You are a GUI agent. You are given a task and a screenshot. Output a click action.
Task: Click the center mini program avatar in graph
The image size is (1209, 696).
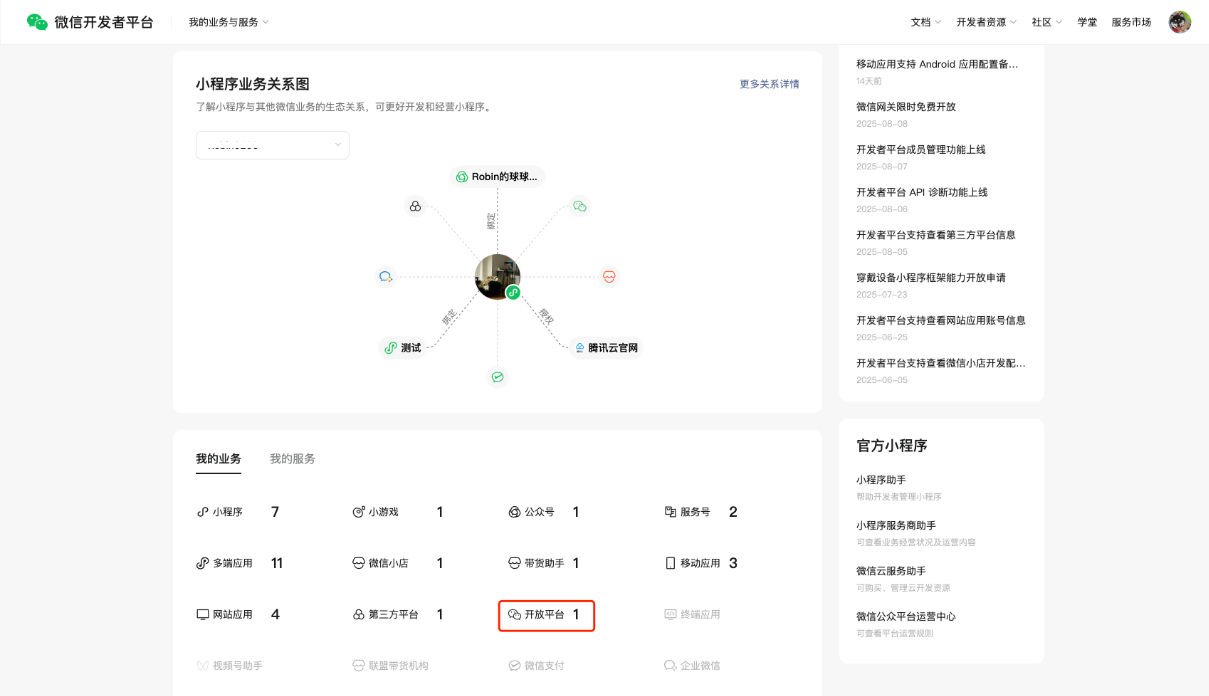click(497, 277)
